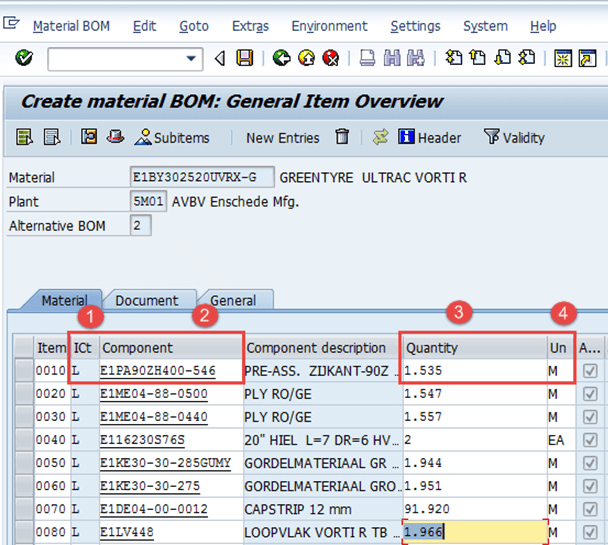
Task: Click the green Enter checkmark icon
Action: point(24,59)
